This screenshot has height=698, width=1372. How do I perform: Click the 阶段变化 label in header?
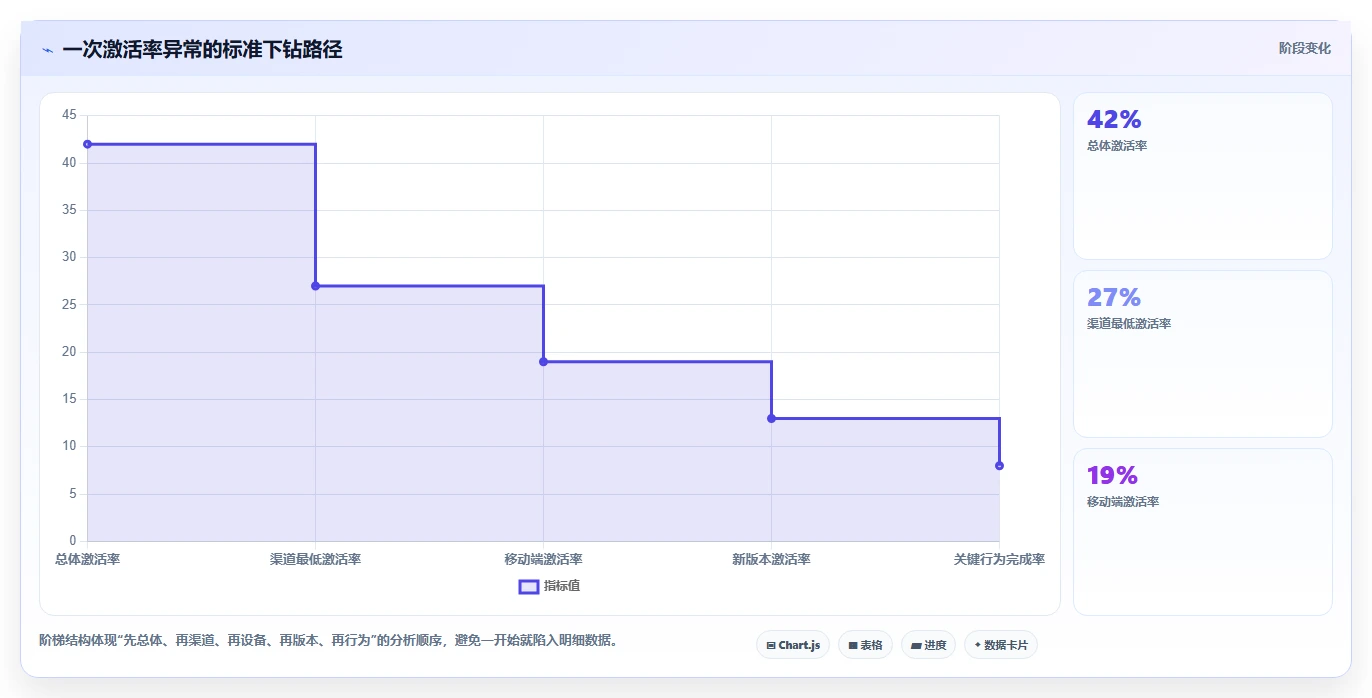(1305, 48)
